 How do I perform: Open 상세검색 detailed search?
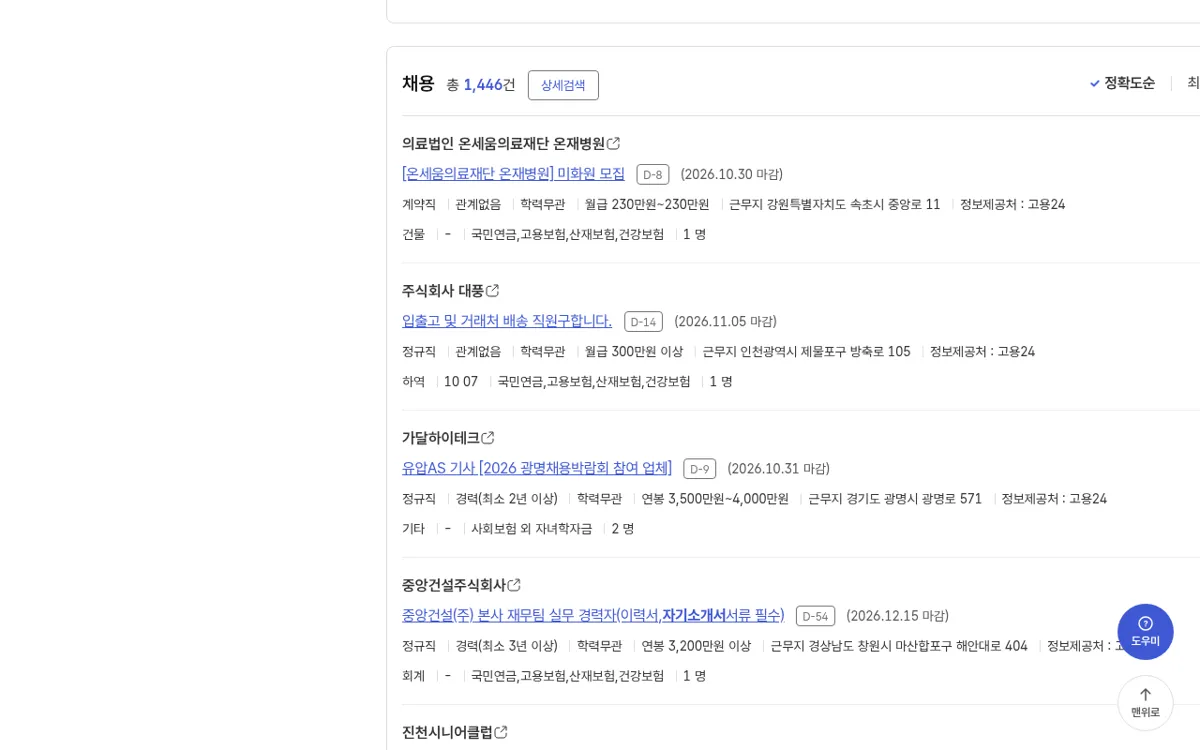(x=563, y=85)
